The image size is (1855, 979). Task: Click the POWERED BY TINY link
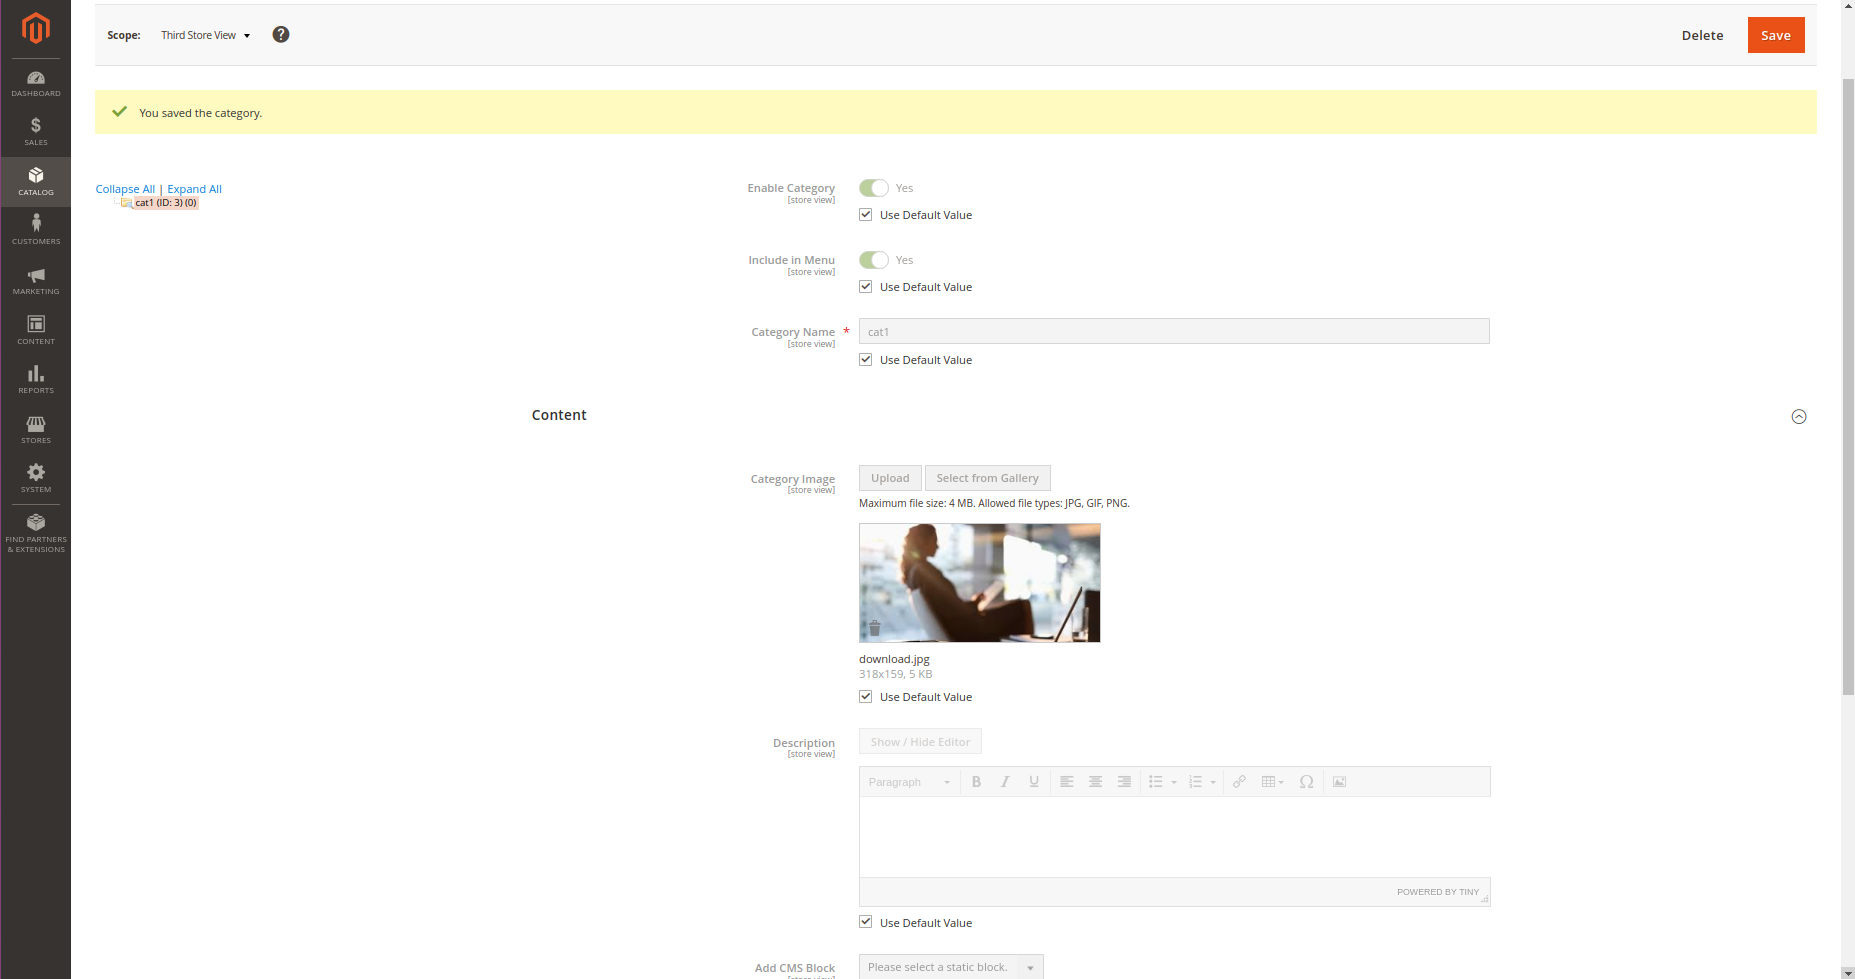pos(1437,892)
